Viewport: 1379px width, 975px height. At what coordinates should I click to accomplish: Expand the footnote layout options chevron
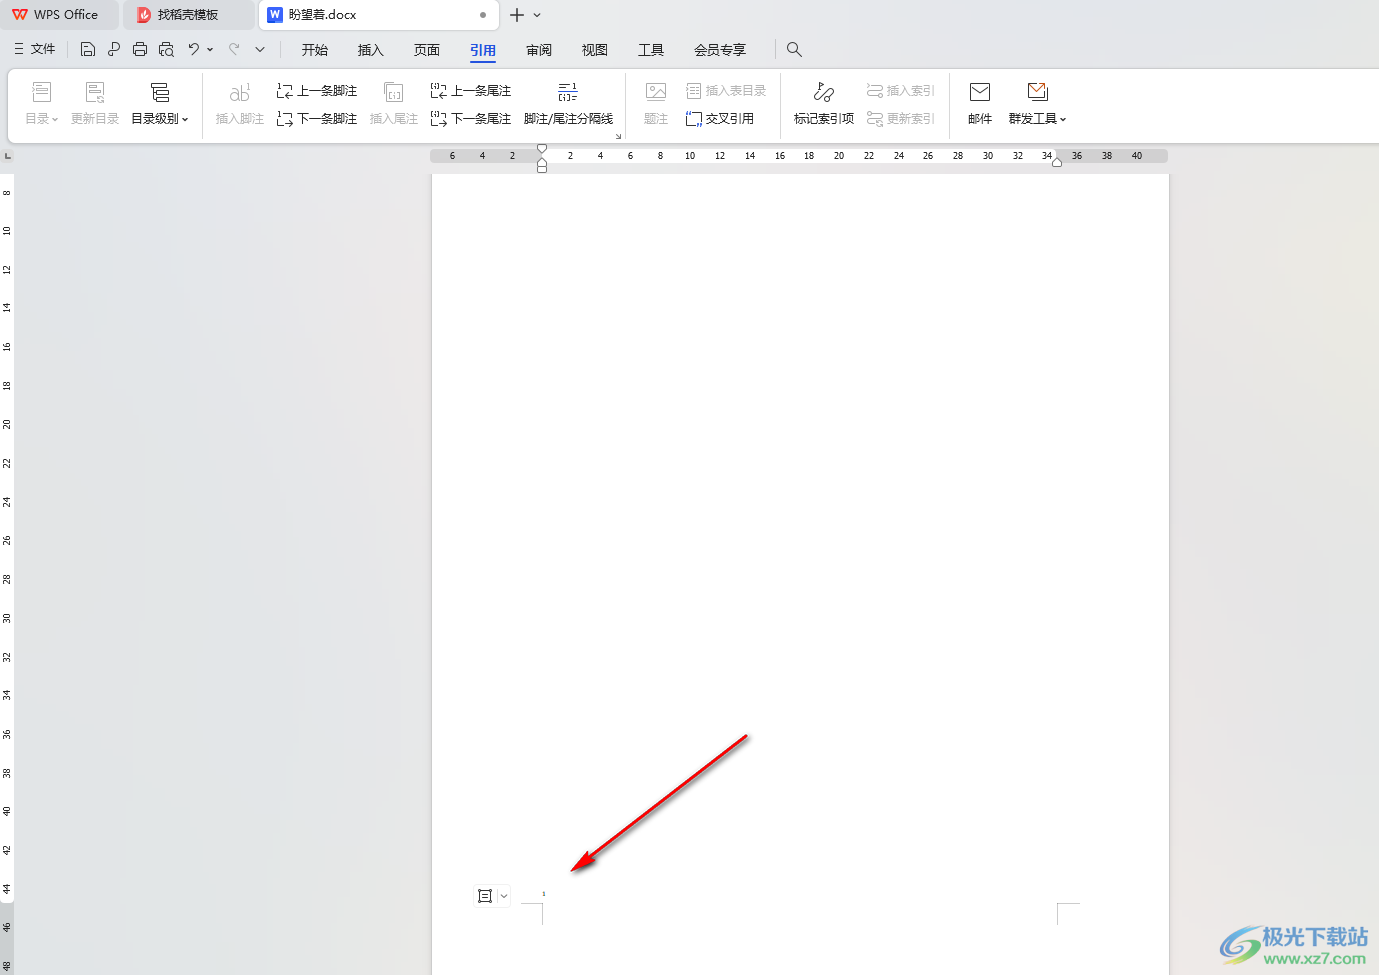[x=504, y=896]
